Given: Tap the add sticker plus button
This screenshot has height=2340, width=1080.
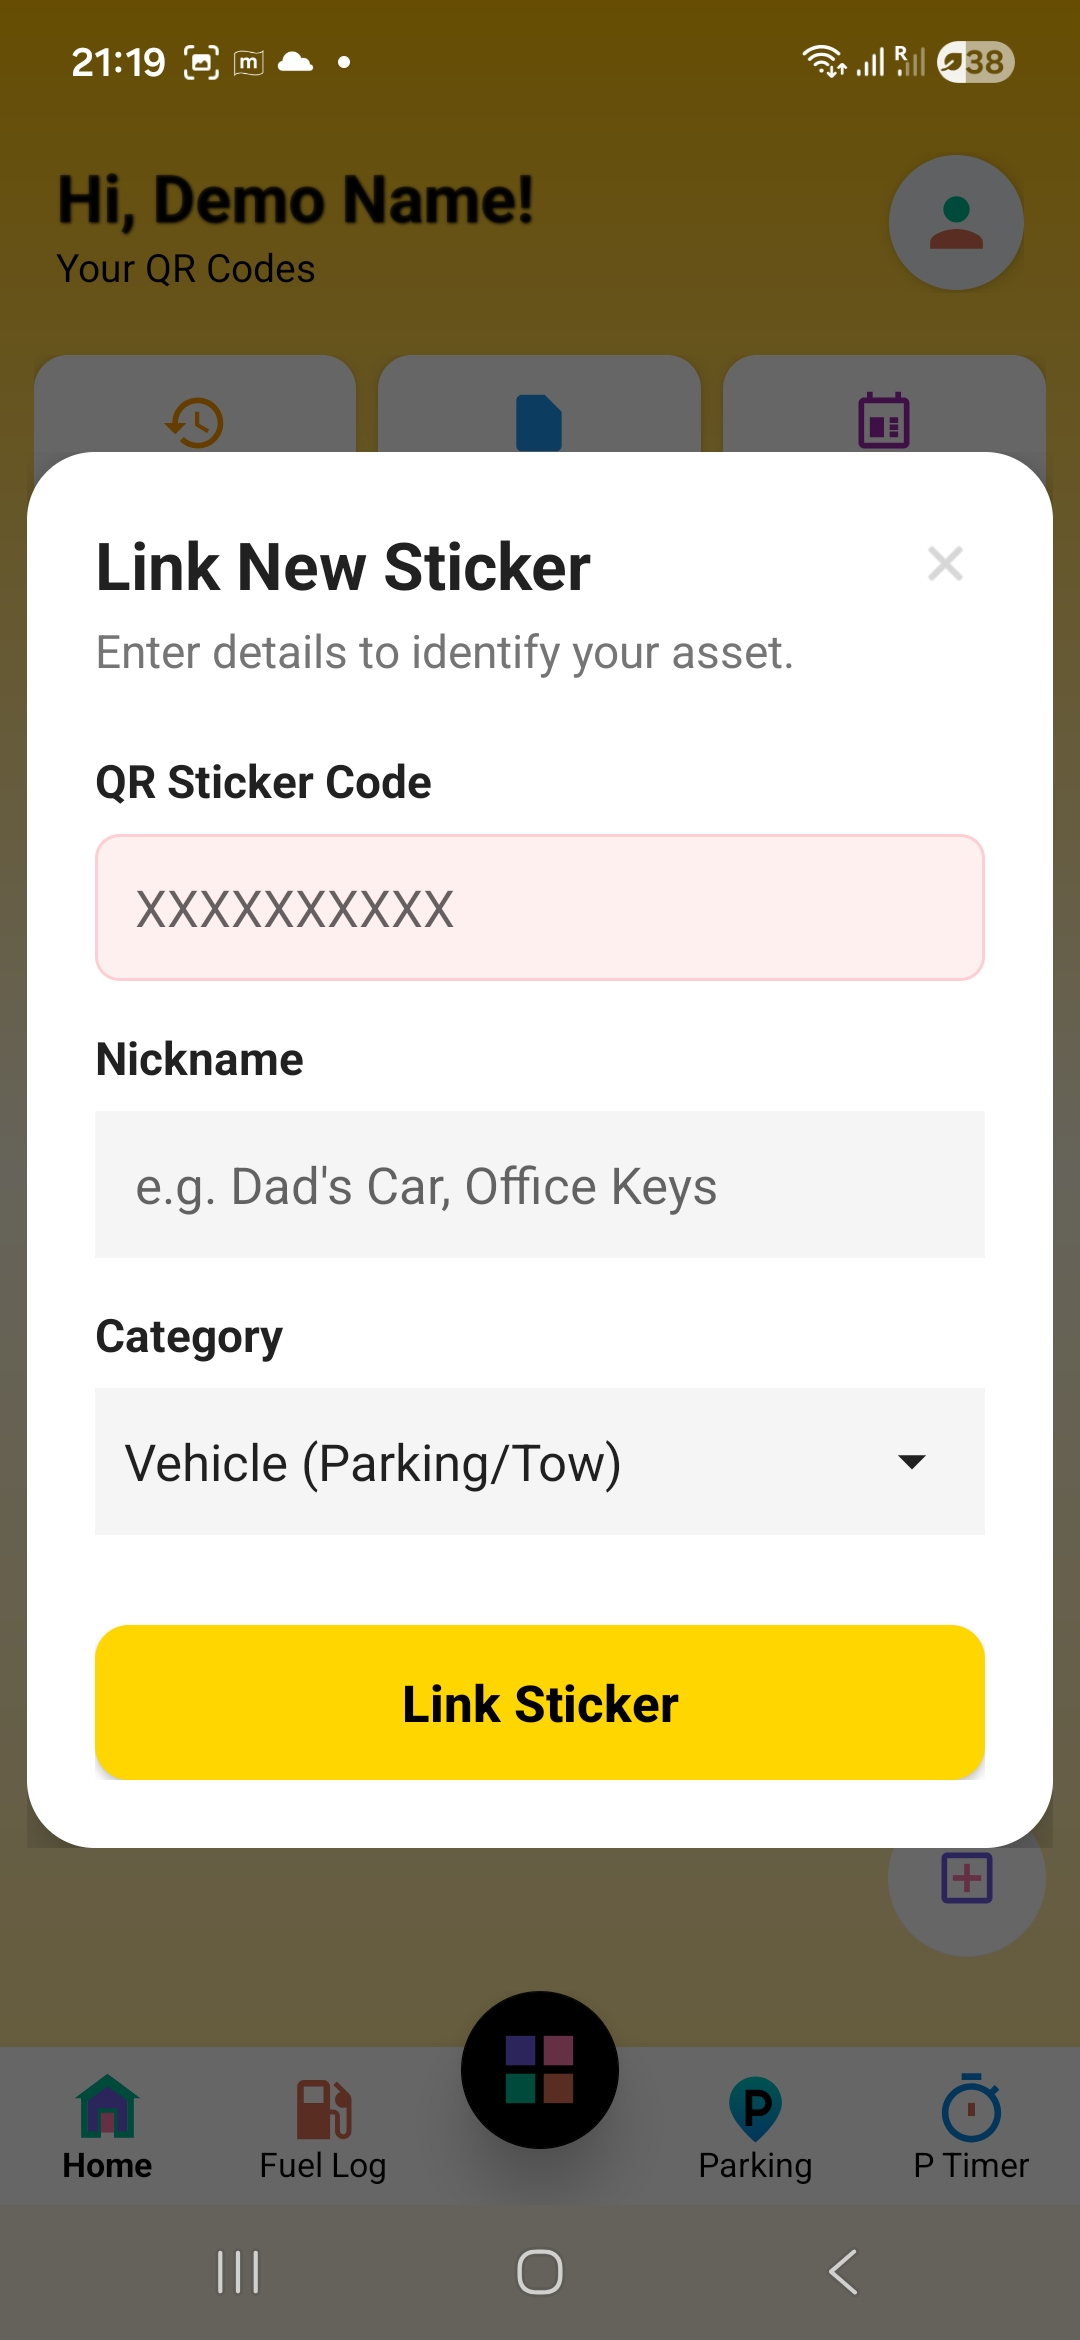Looking at the screenshot, I should click(x=967, y=1880).
